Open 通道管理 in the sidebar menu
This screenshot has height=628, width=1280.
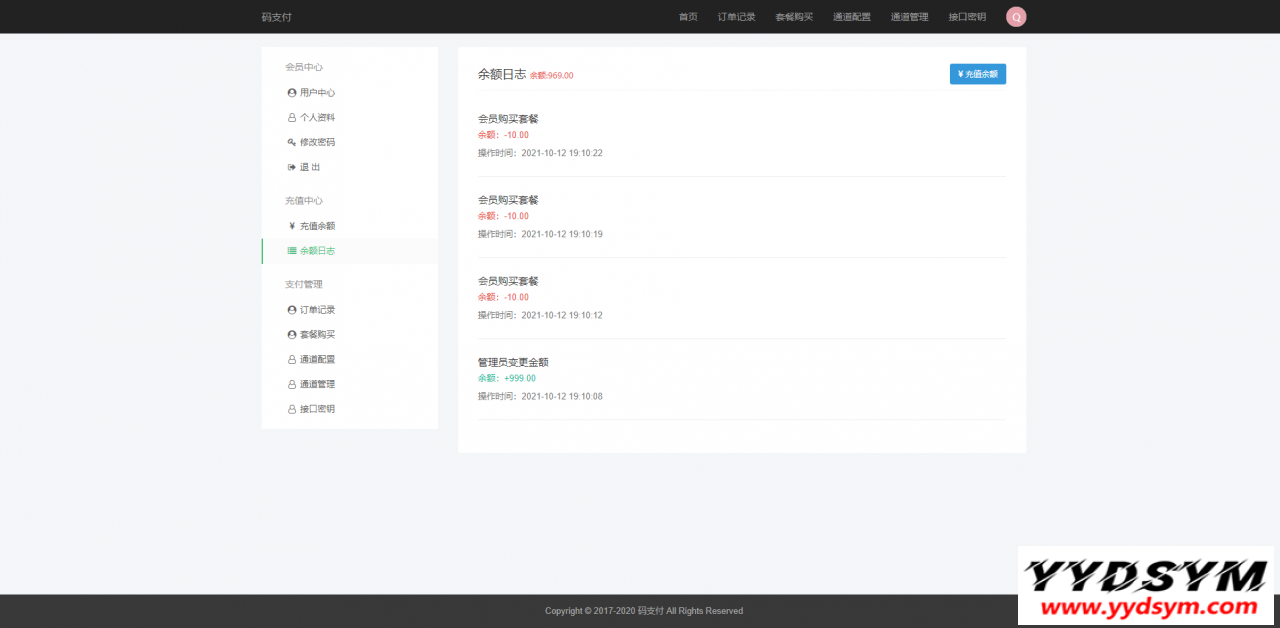click(x=317, y=384)
